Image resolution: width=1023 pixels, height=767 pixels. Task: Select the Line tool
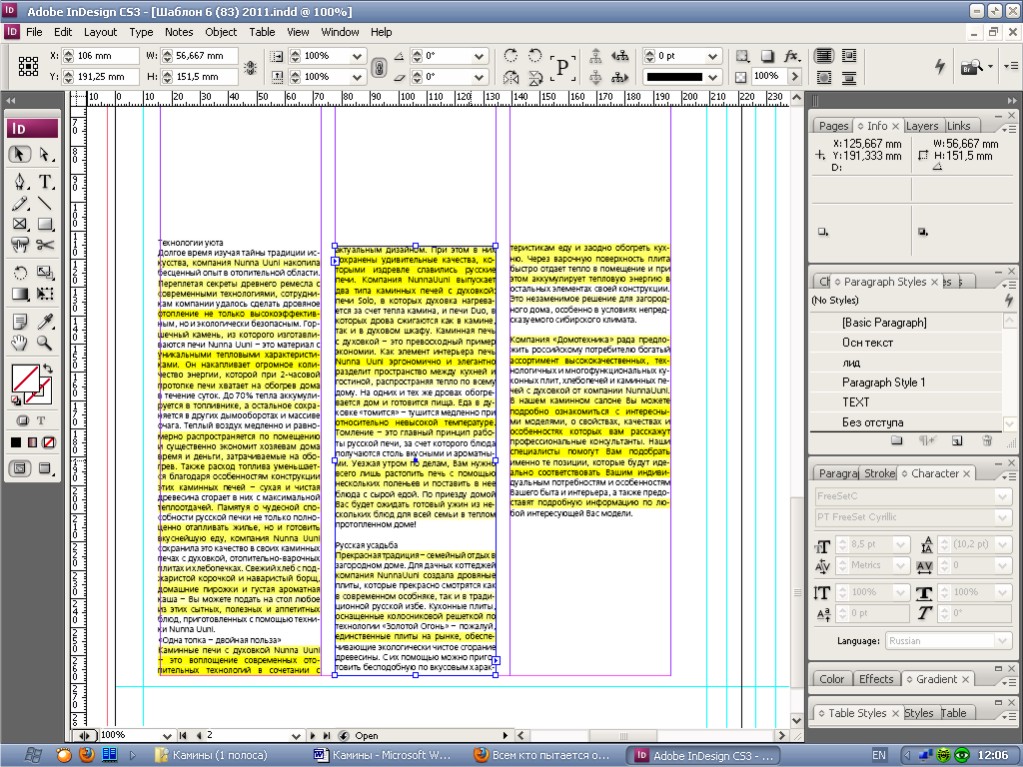[44, 203]
